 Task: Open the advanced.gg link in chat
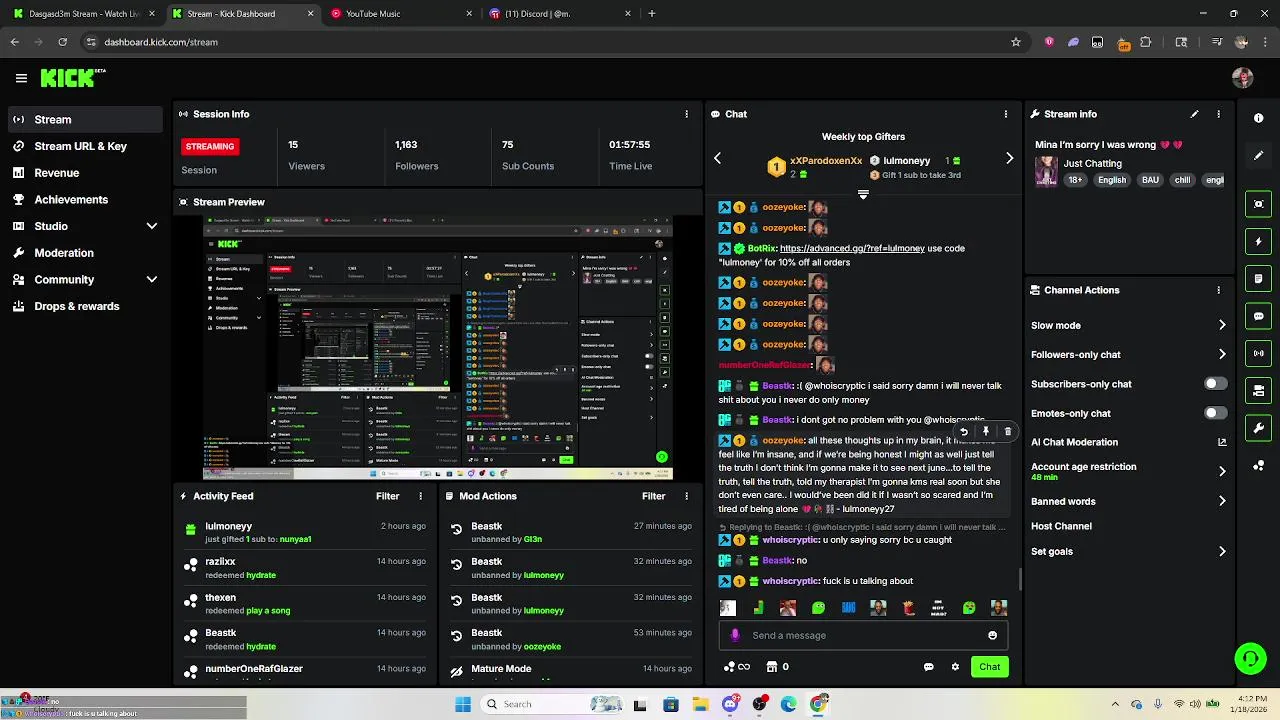tap(852, 248)
